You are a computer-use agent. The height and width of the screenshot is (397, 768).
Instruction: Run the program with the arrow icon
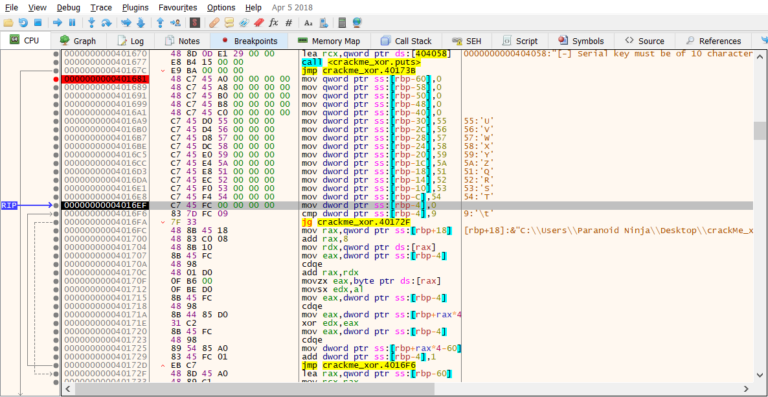pos(57,23)
